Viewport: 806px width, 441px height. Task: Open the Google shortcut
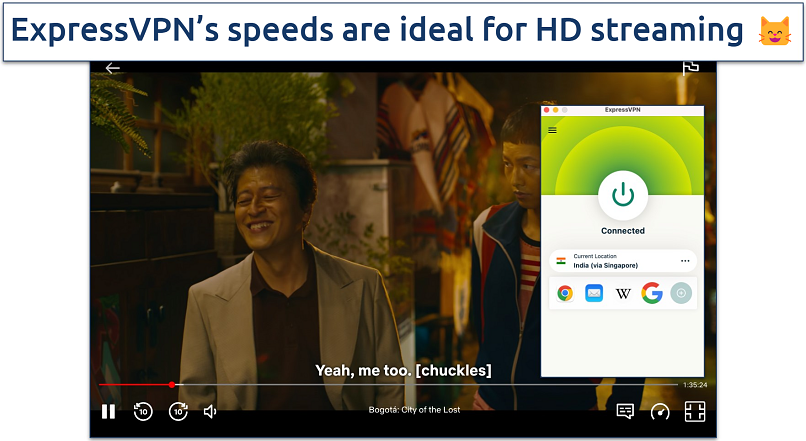[652, 293]
